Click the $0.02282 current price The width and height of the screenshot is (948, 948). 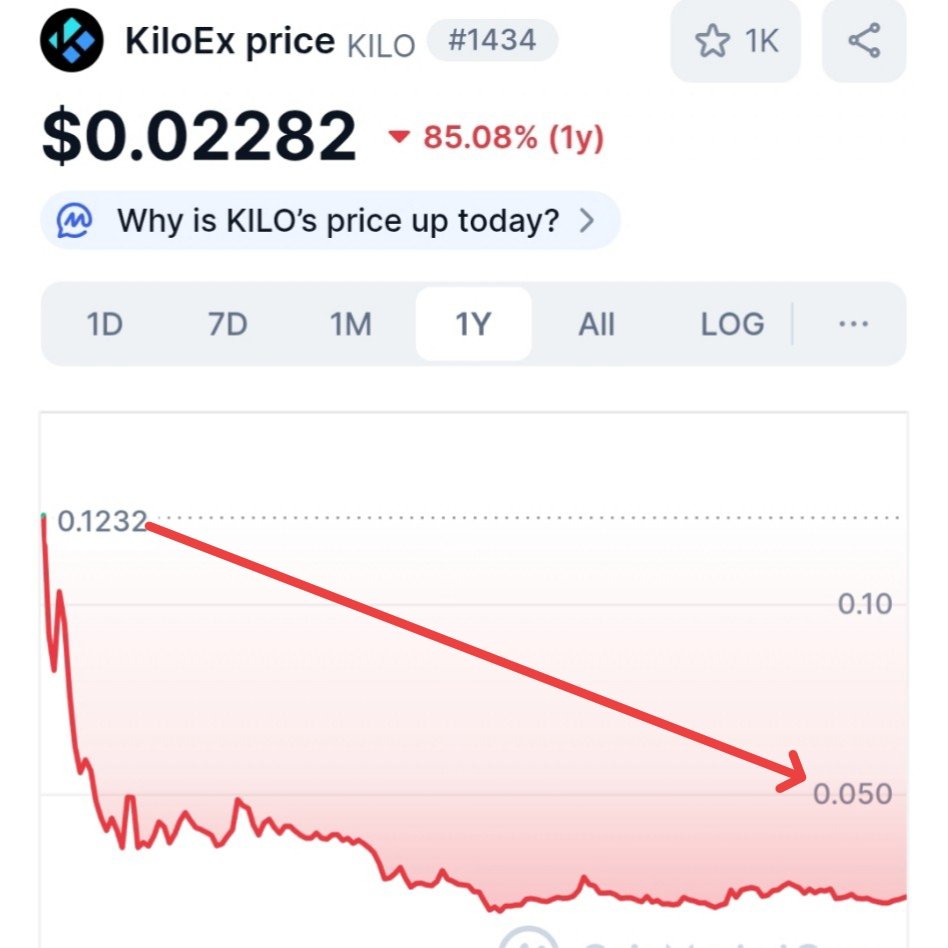198,136
